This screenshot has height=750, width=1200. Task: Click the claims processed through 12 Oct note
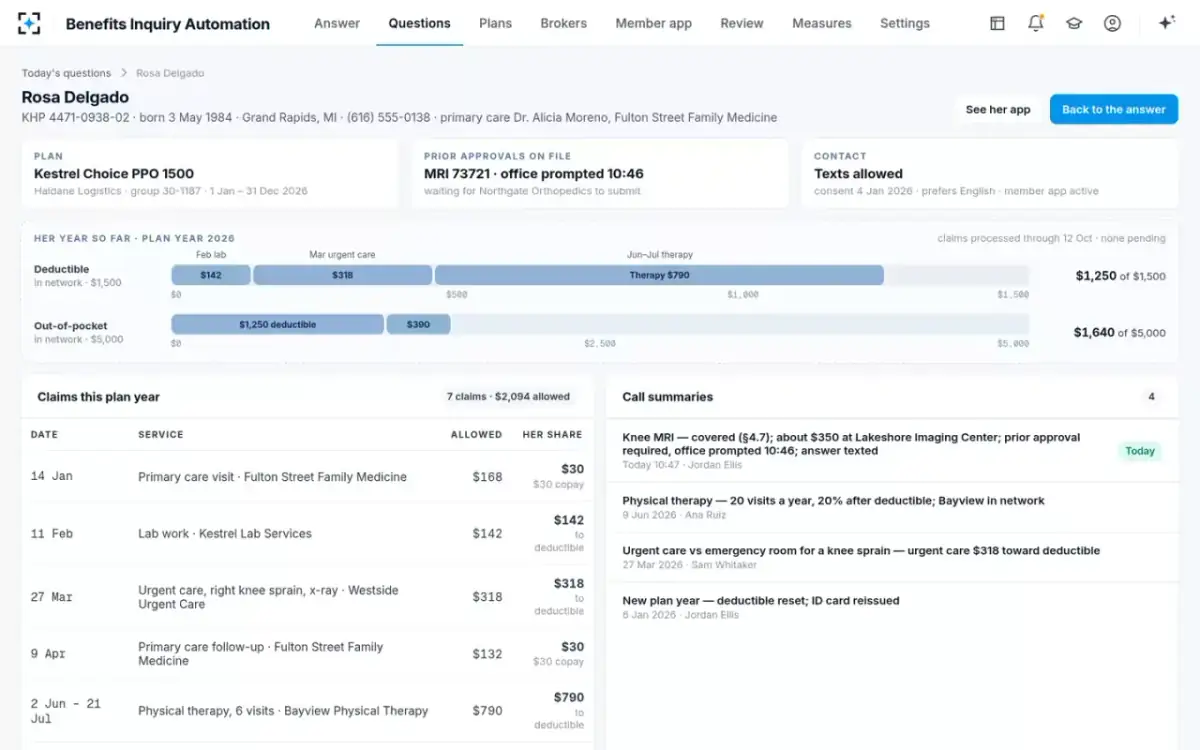click(1051, 238)
